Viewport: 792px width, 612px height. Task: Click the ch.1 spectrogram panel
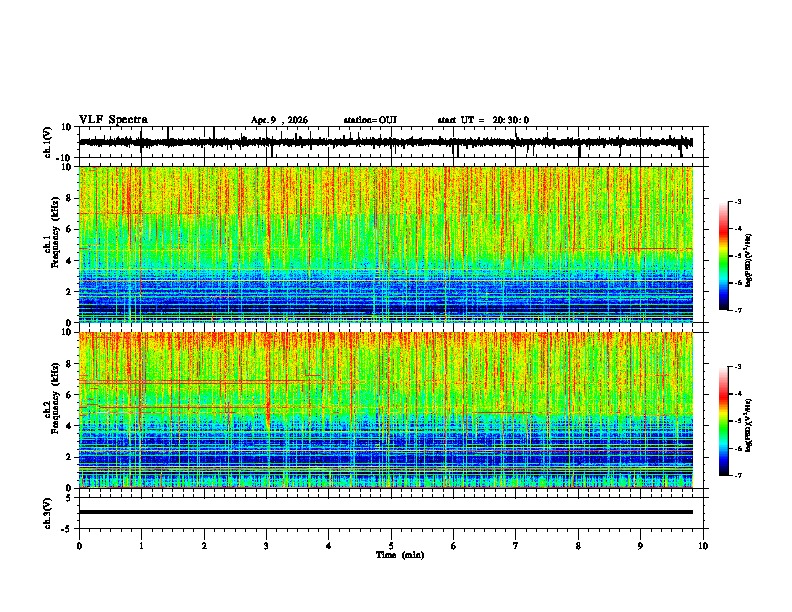click(x=386, y=244)
